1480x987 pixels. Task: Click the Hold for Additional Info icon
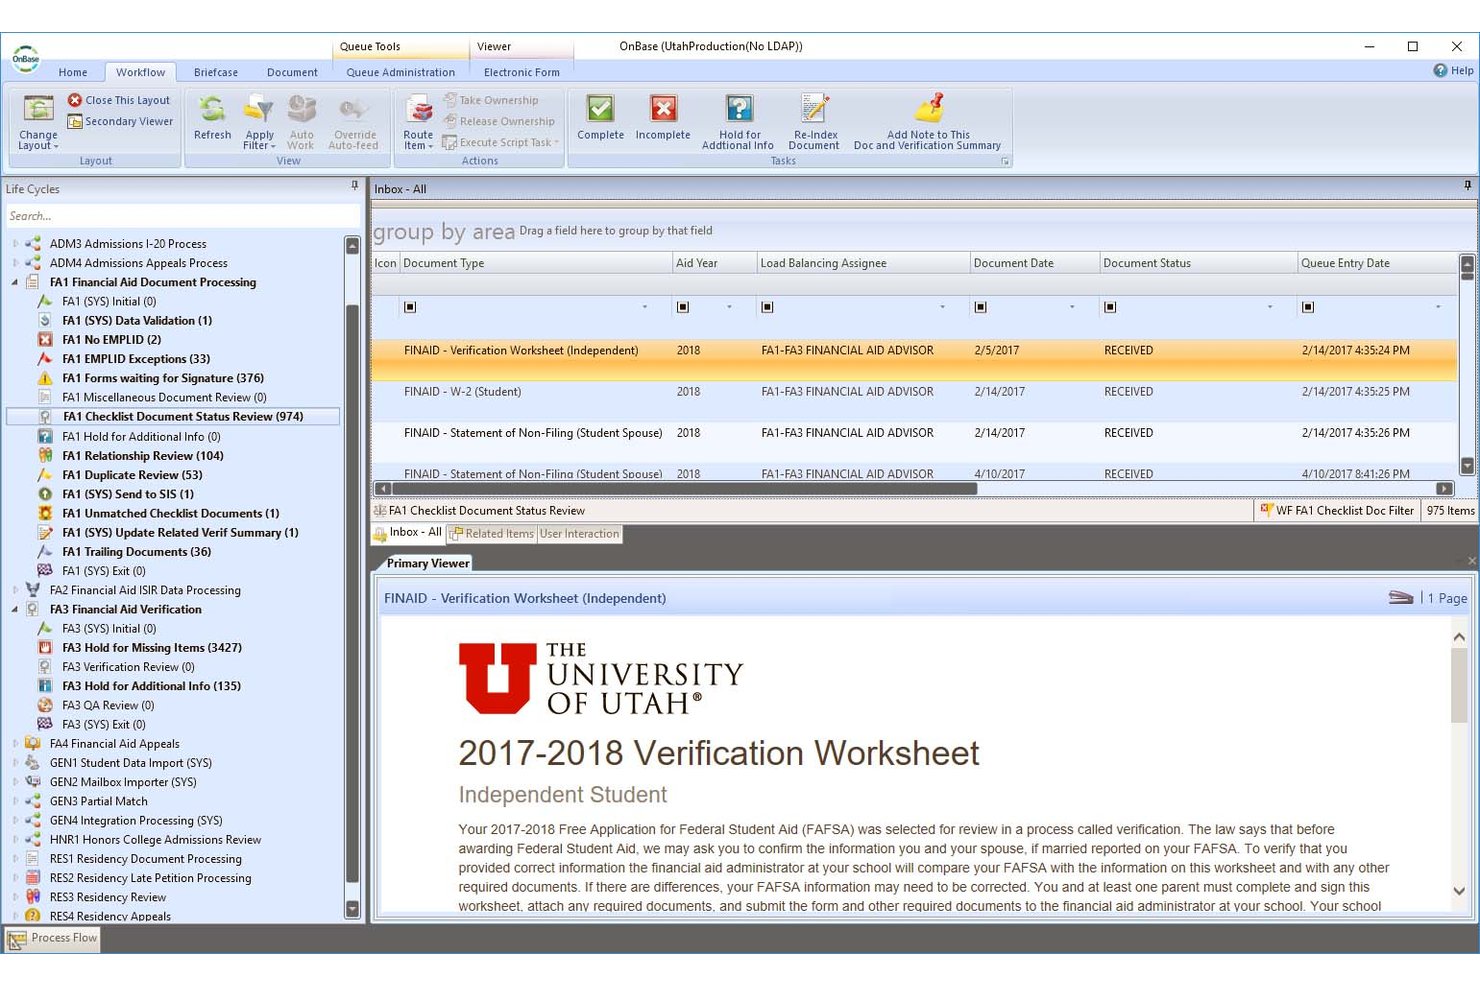[x=739, y=109]
